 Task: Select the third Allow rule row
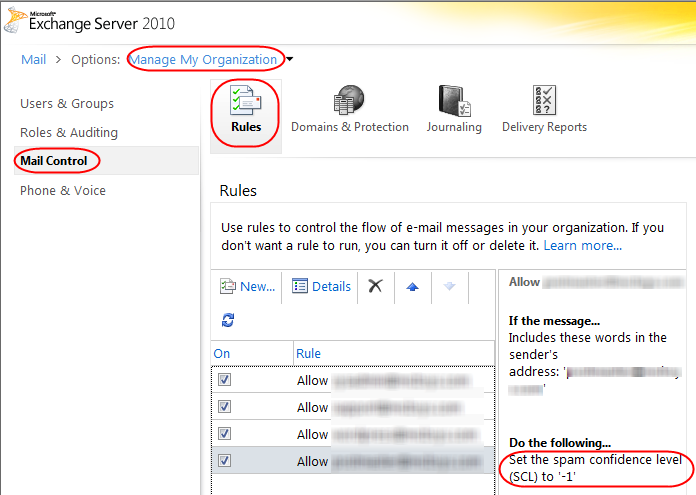pos(353,434)
